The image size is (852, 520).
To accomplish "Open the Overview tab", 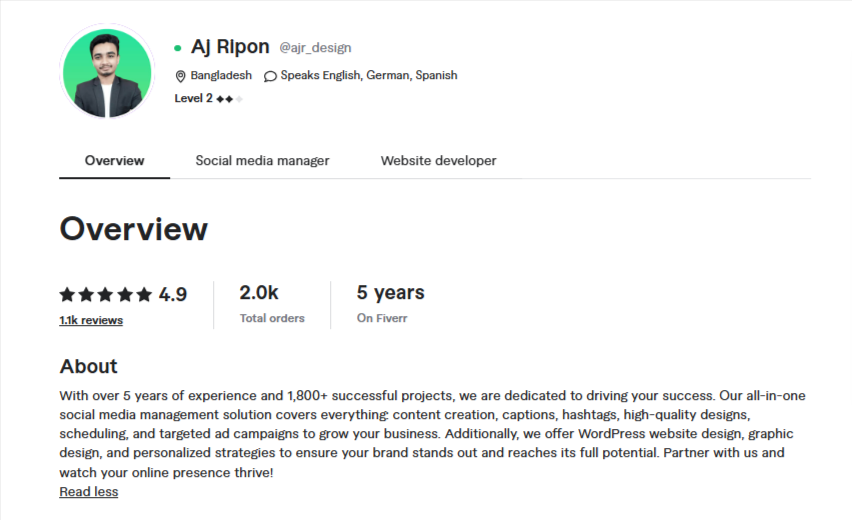I will point(114,160).
